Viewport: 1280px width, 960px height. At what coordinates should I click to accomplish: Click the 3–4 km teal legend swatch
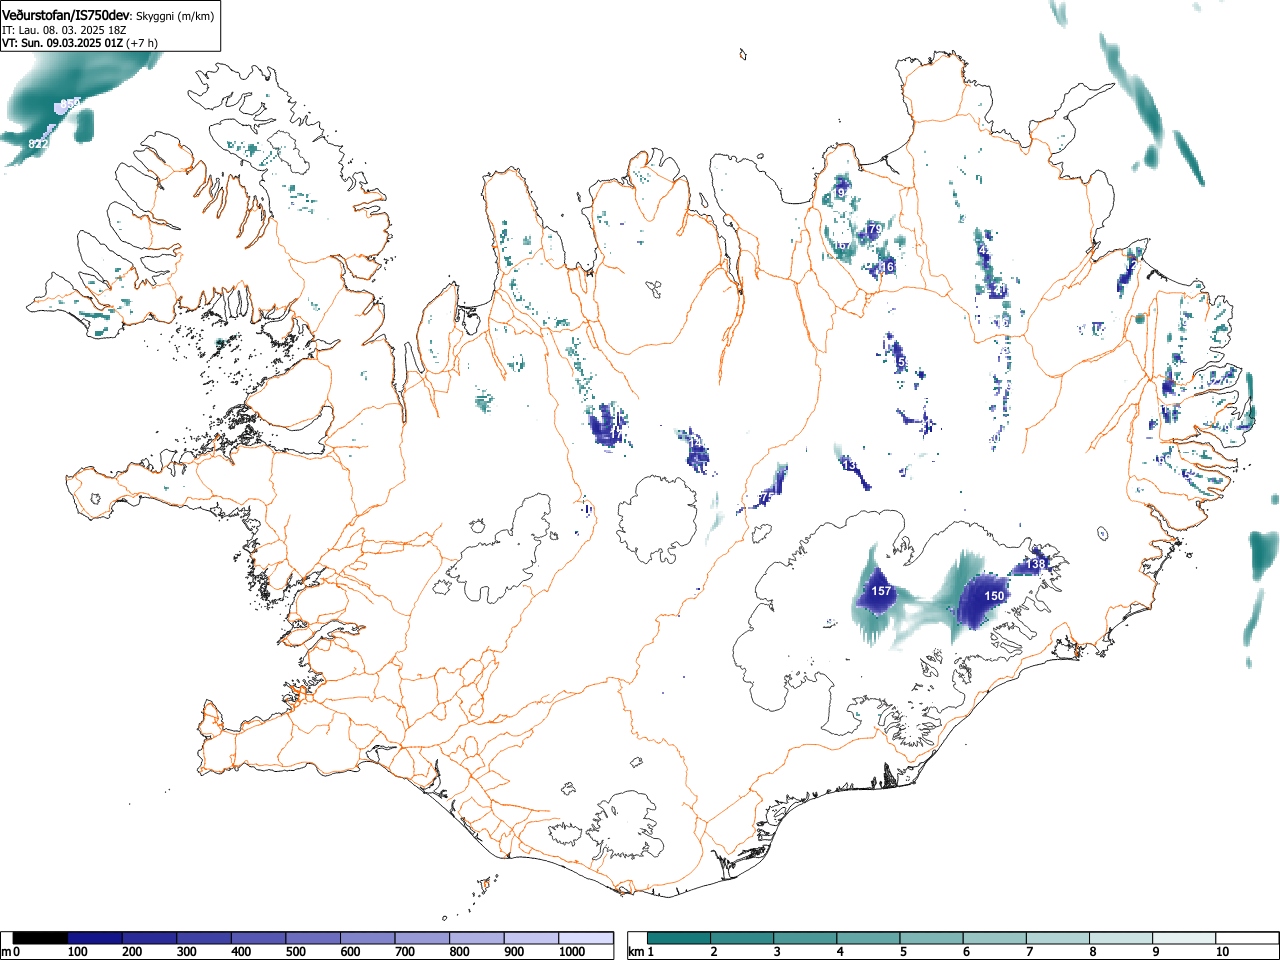(x=806, y=938)
